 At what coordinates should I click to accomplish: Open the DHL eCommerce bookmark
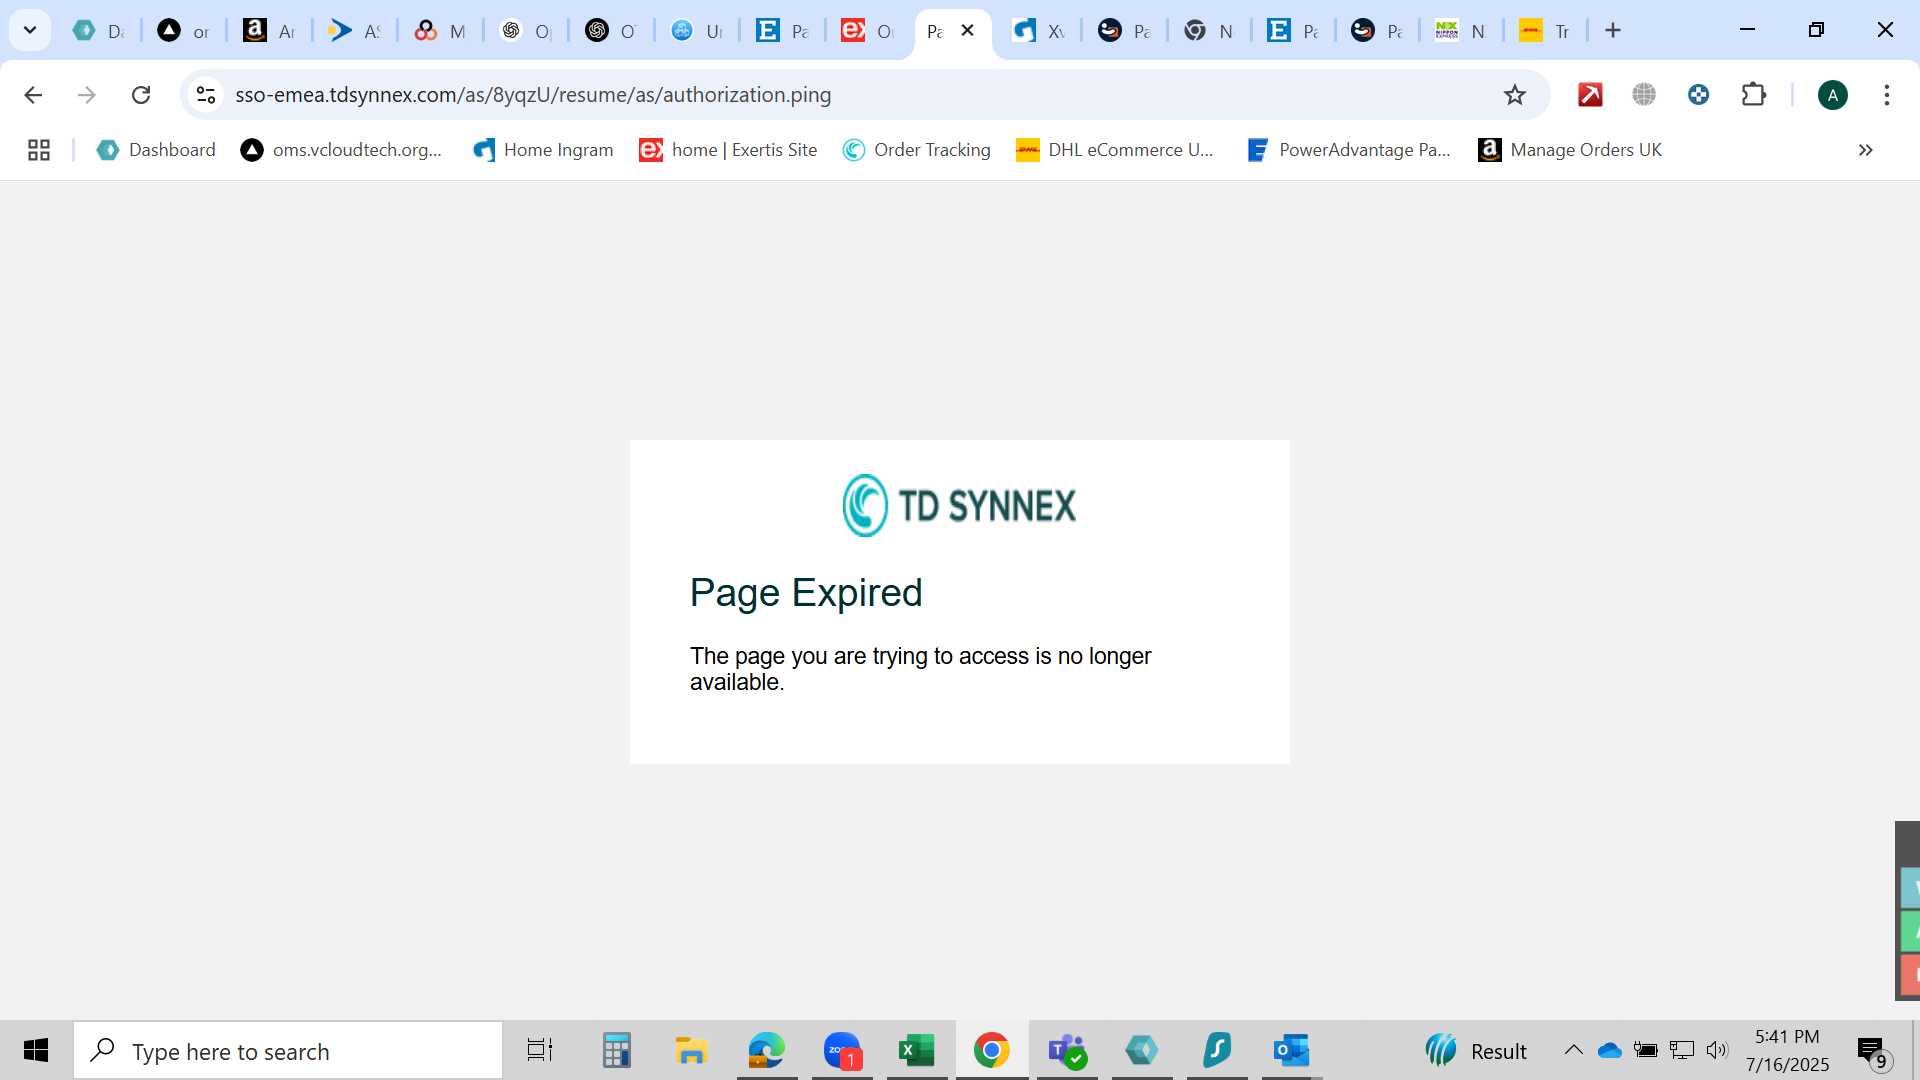pos(1115,150)
